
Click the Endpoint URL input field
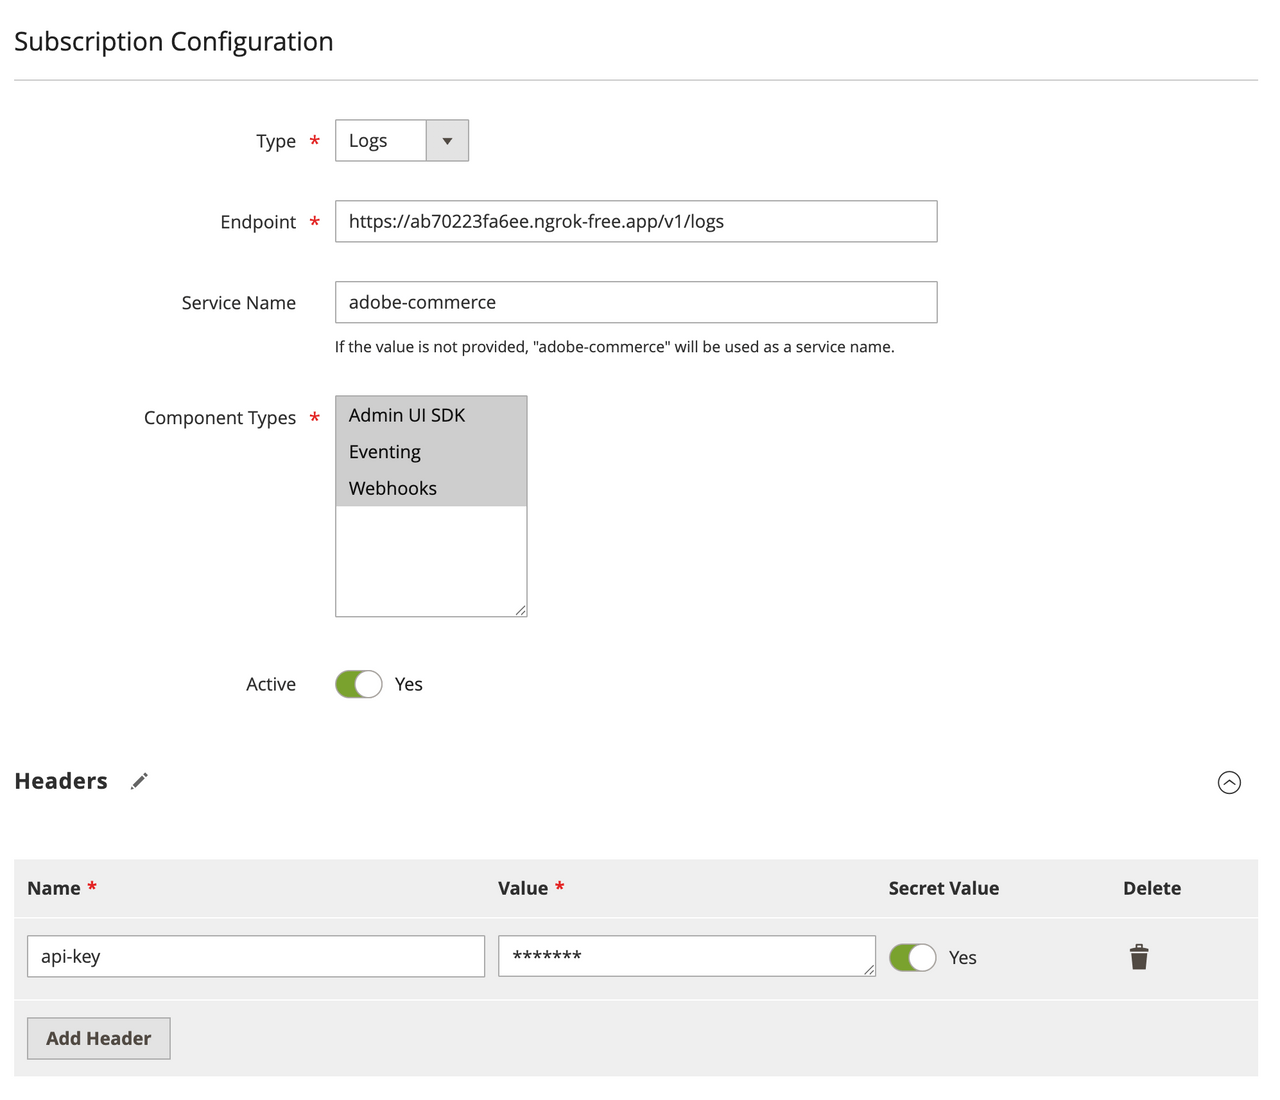click(x=636, y=221)
